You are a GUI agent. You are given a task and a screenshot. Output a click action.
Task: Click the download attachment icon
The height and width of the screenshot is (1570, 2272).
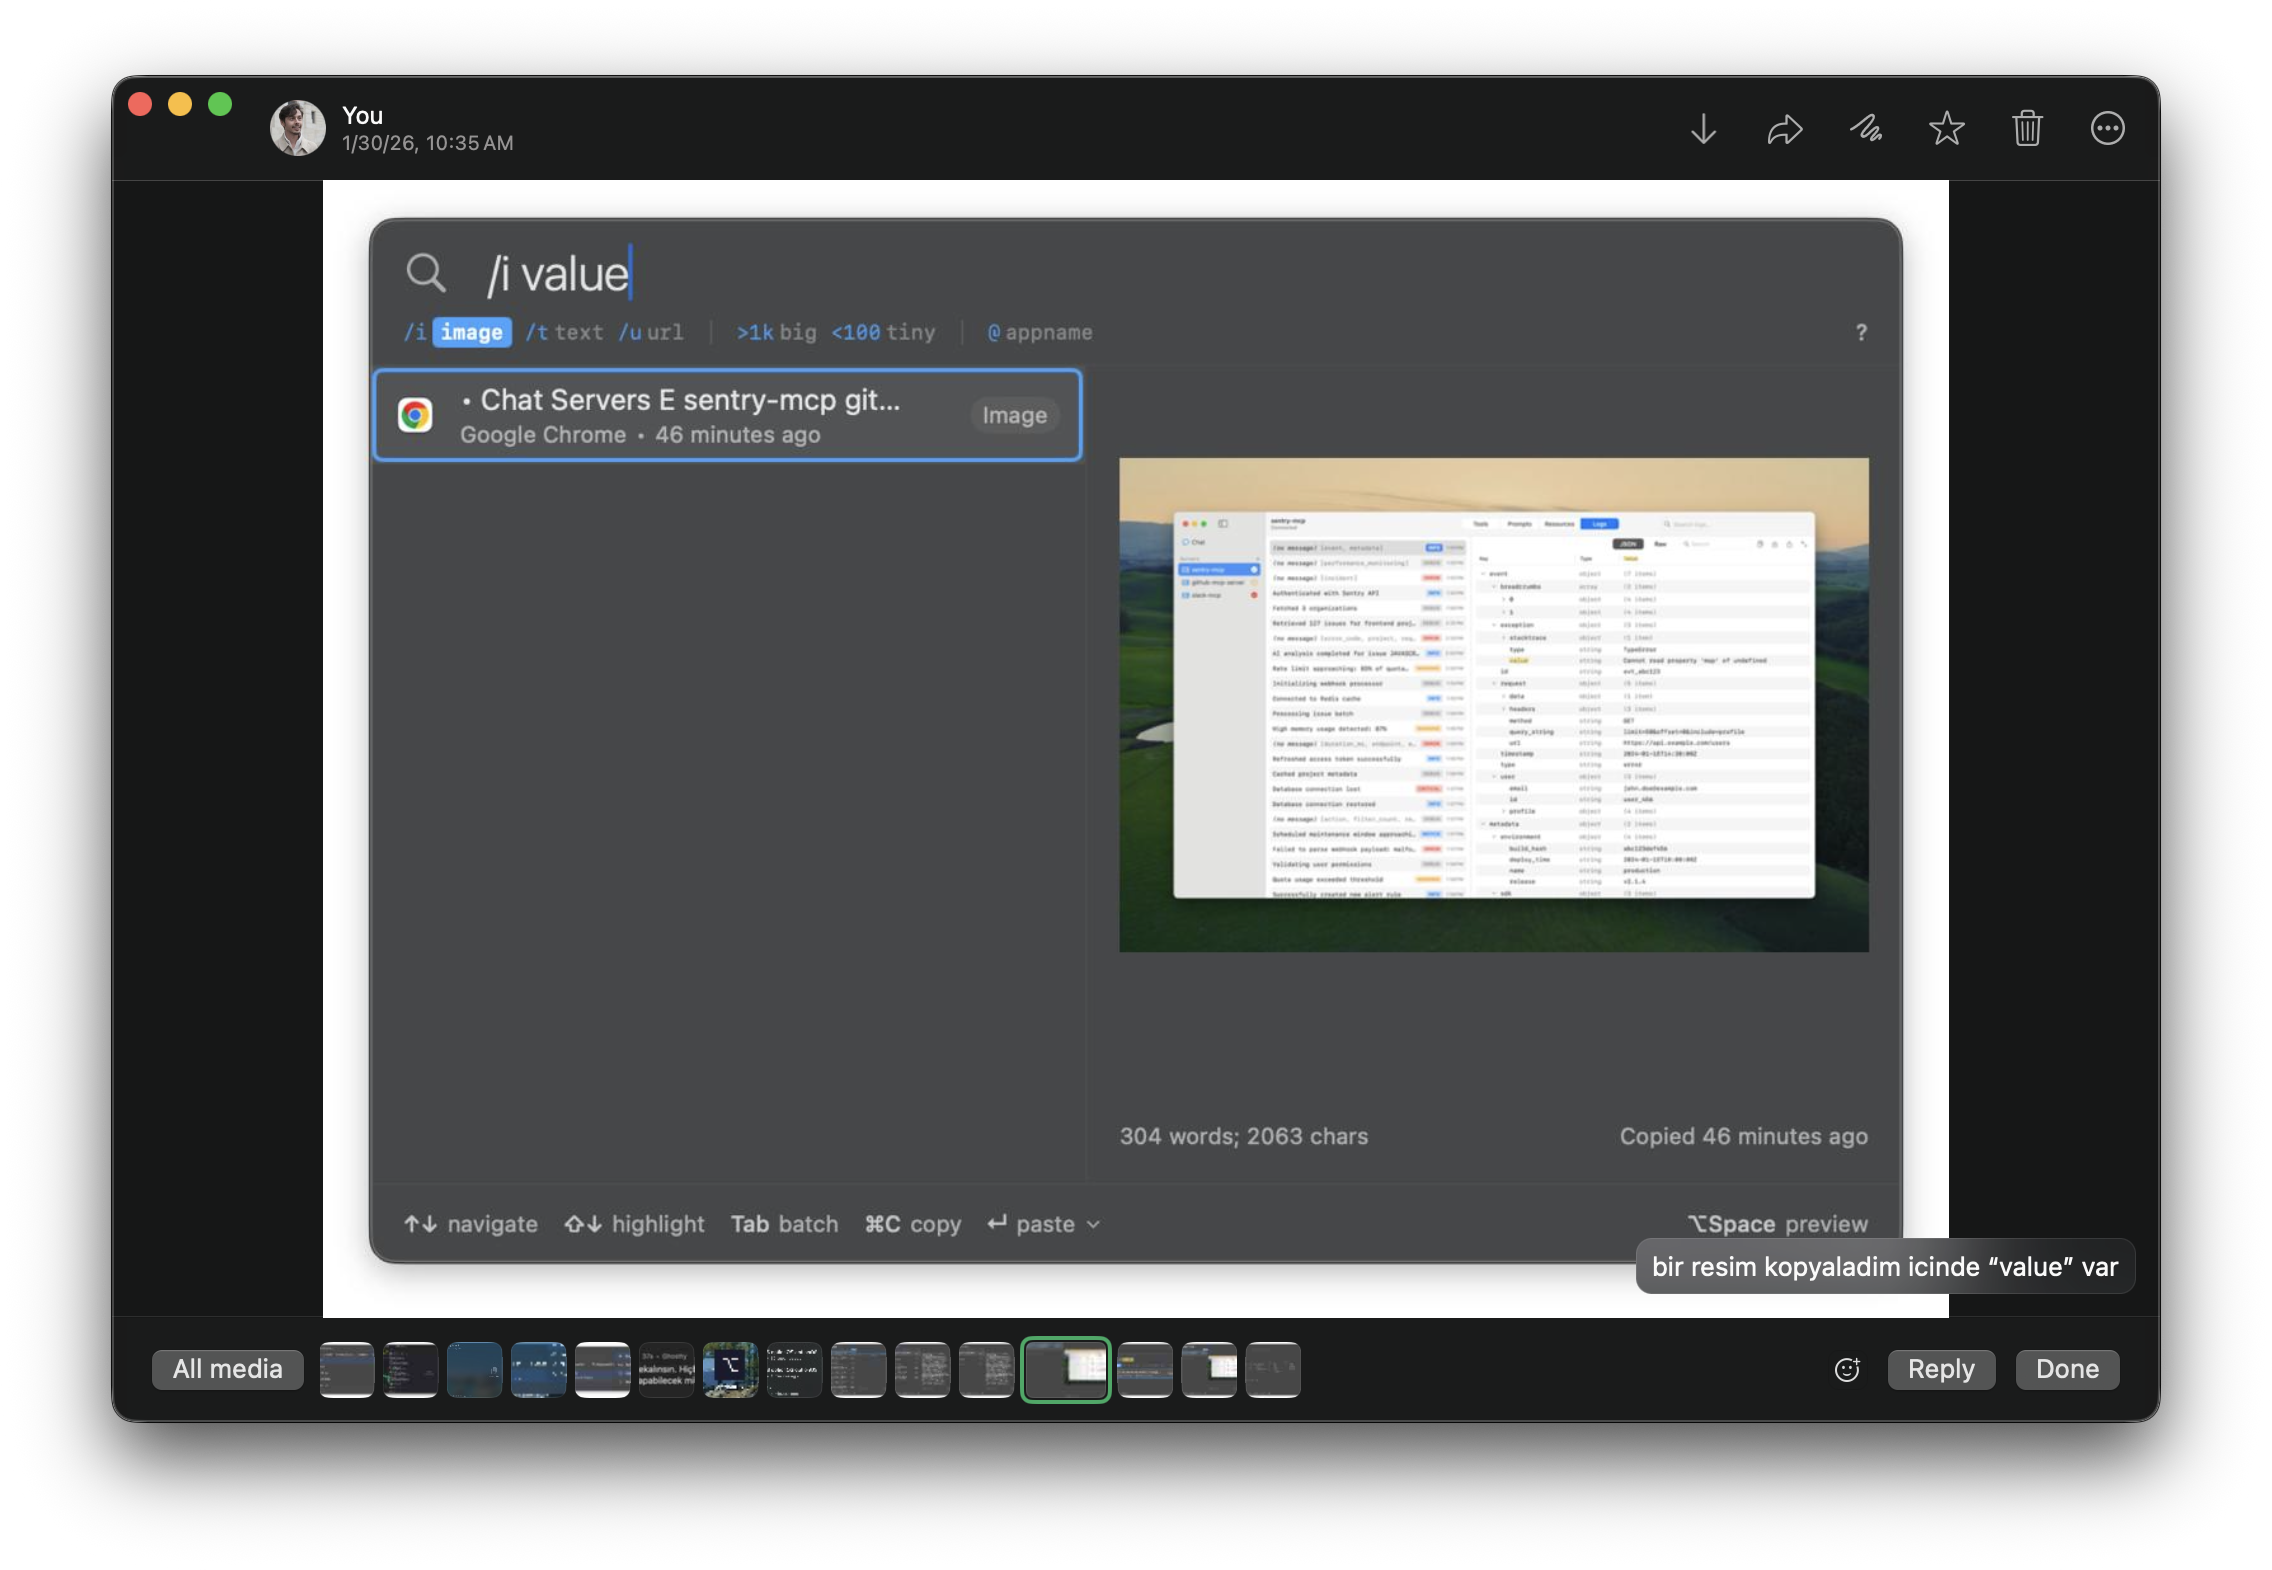(x=1703, y=129)
